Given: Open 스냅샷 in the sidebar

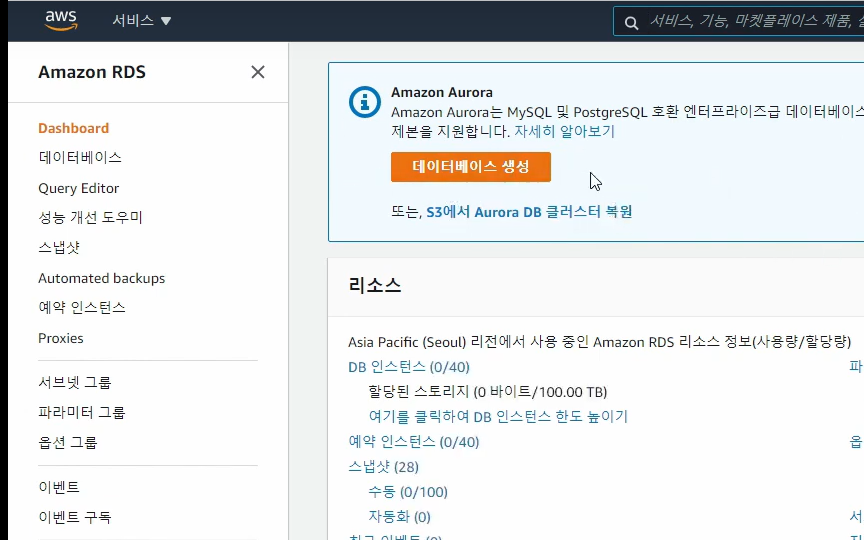Looking at the screenshot, I should point(59,247).
